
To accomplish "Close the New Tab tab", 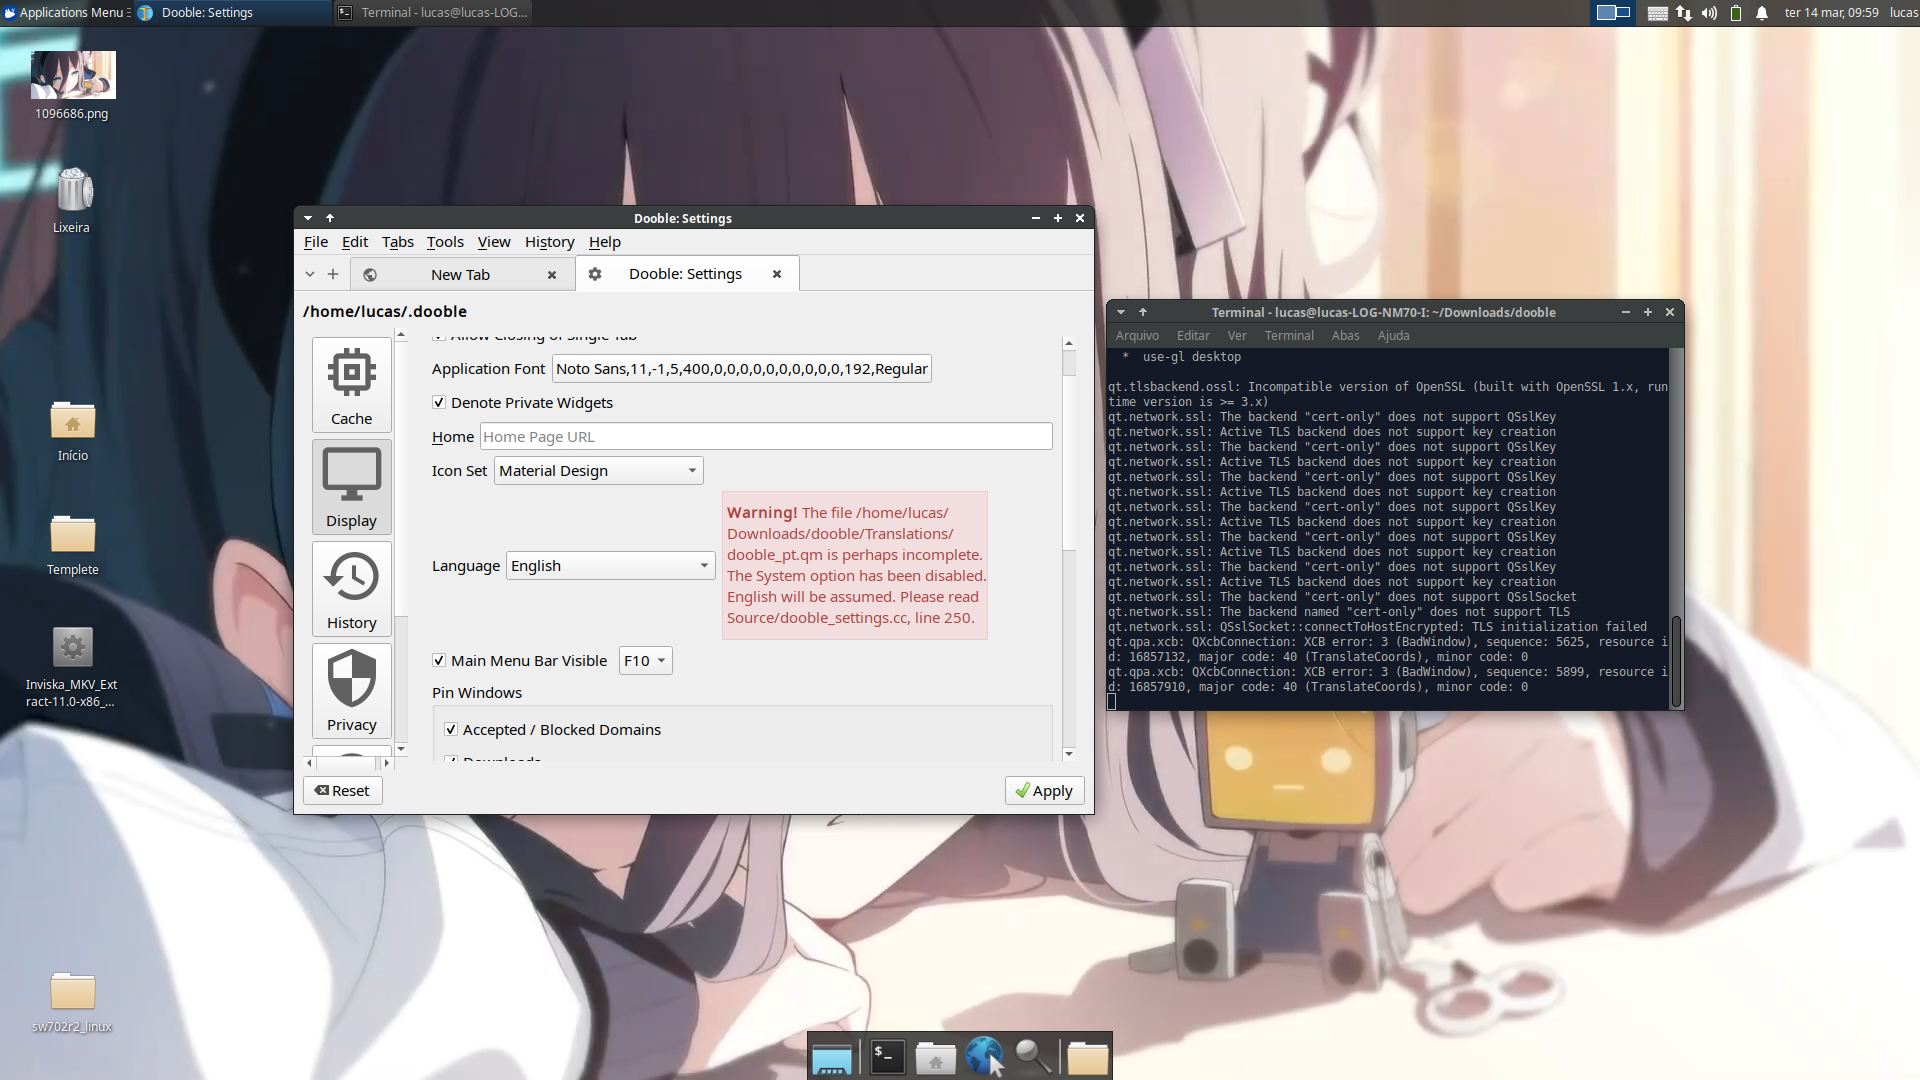I will 552,275.
